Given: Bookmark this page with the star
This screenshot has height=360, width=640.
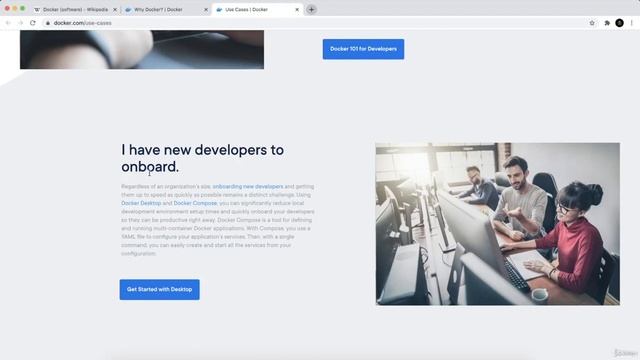Looking at the screenshot, I should coord(592,23).
